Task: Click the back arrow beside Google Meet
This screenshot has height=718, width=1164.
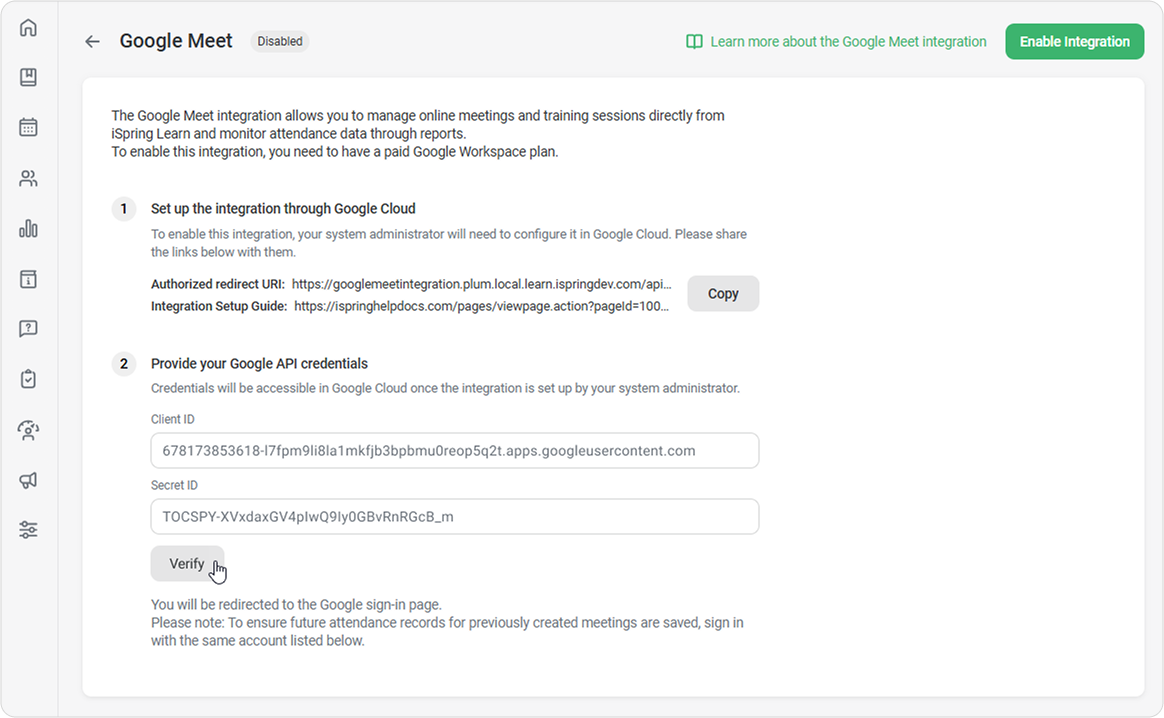Action: (x=92, y=42)
